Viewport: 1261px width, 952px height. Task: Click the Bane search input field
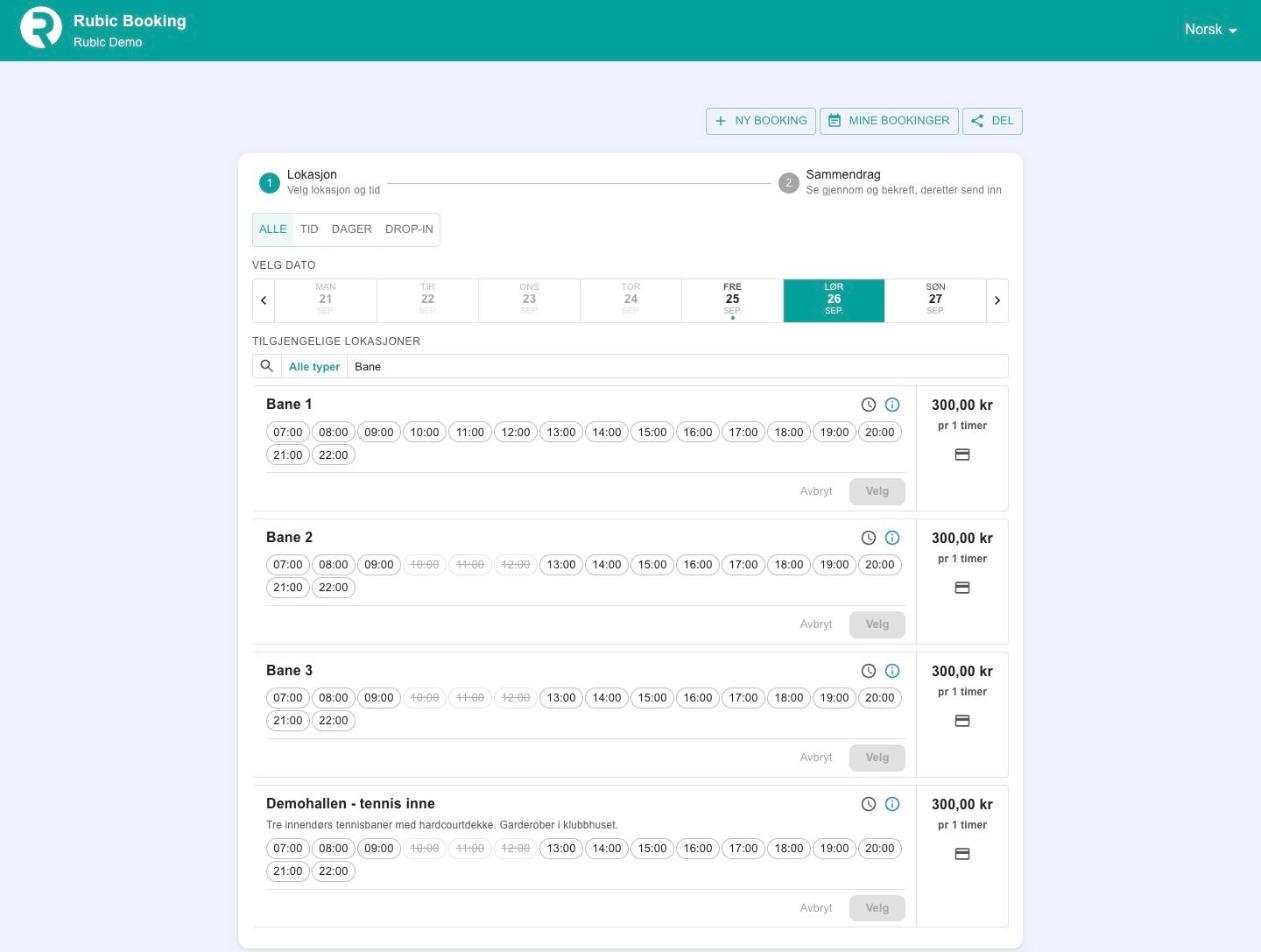point(677,367)
